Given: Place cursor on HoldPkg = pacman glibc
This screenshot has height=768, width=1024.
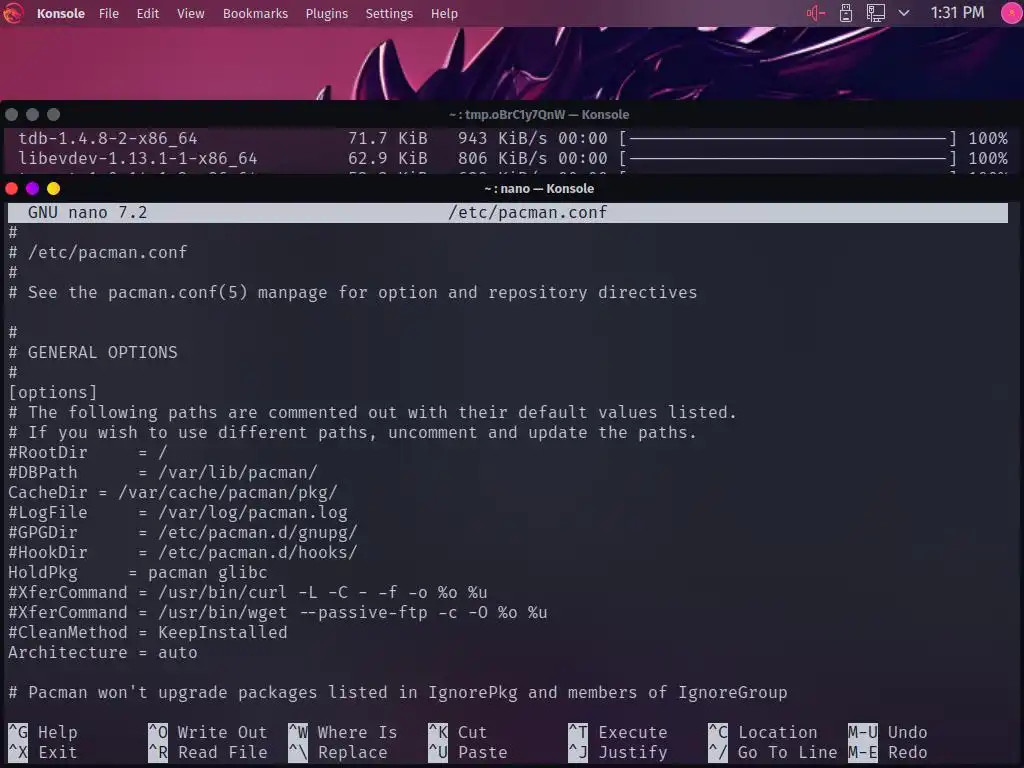Looking at the screenshot, I should 138,573.
